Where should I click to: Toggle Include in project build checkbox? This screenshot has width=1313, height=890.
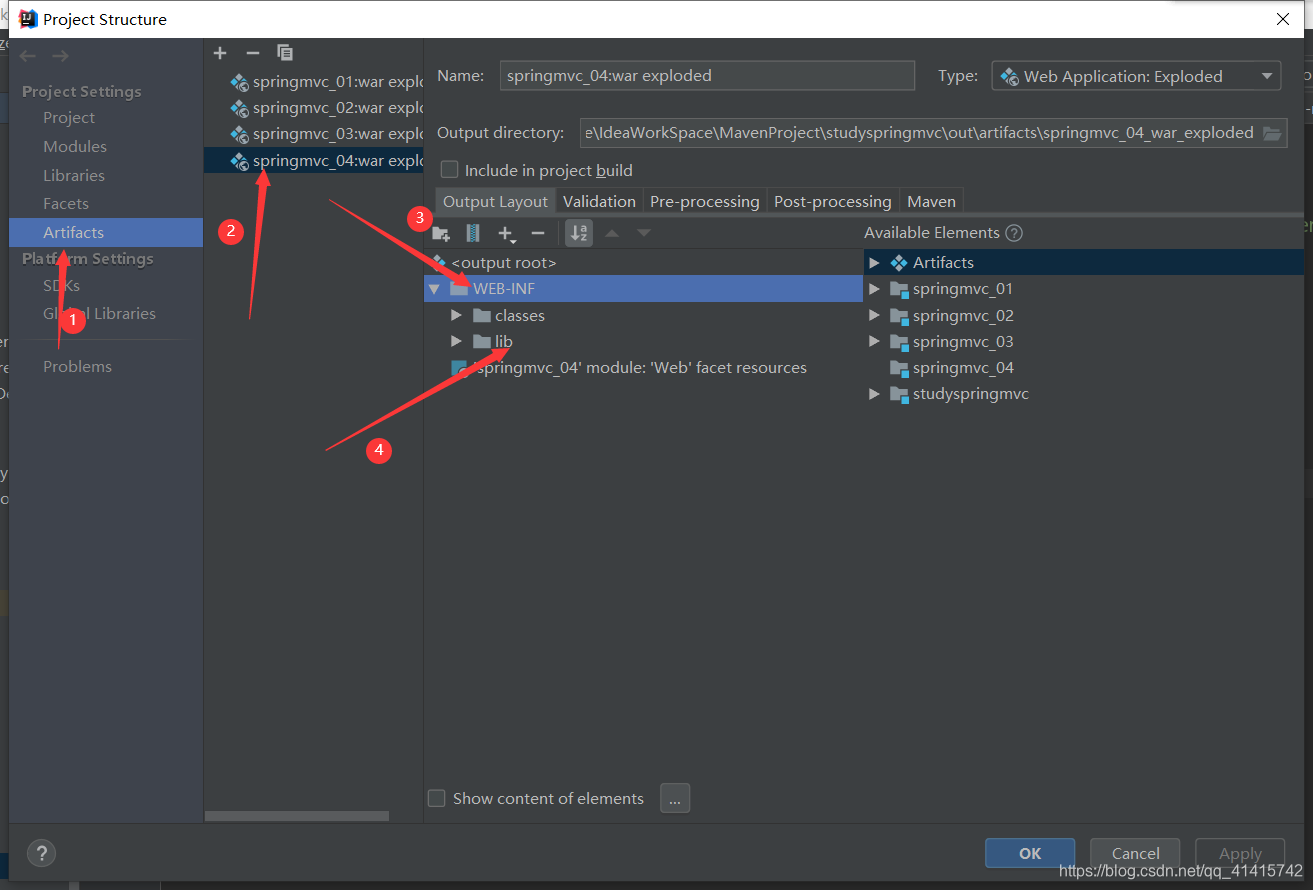pyautogui.click(x=450, y=170)
